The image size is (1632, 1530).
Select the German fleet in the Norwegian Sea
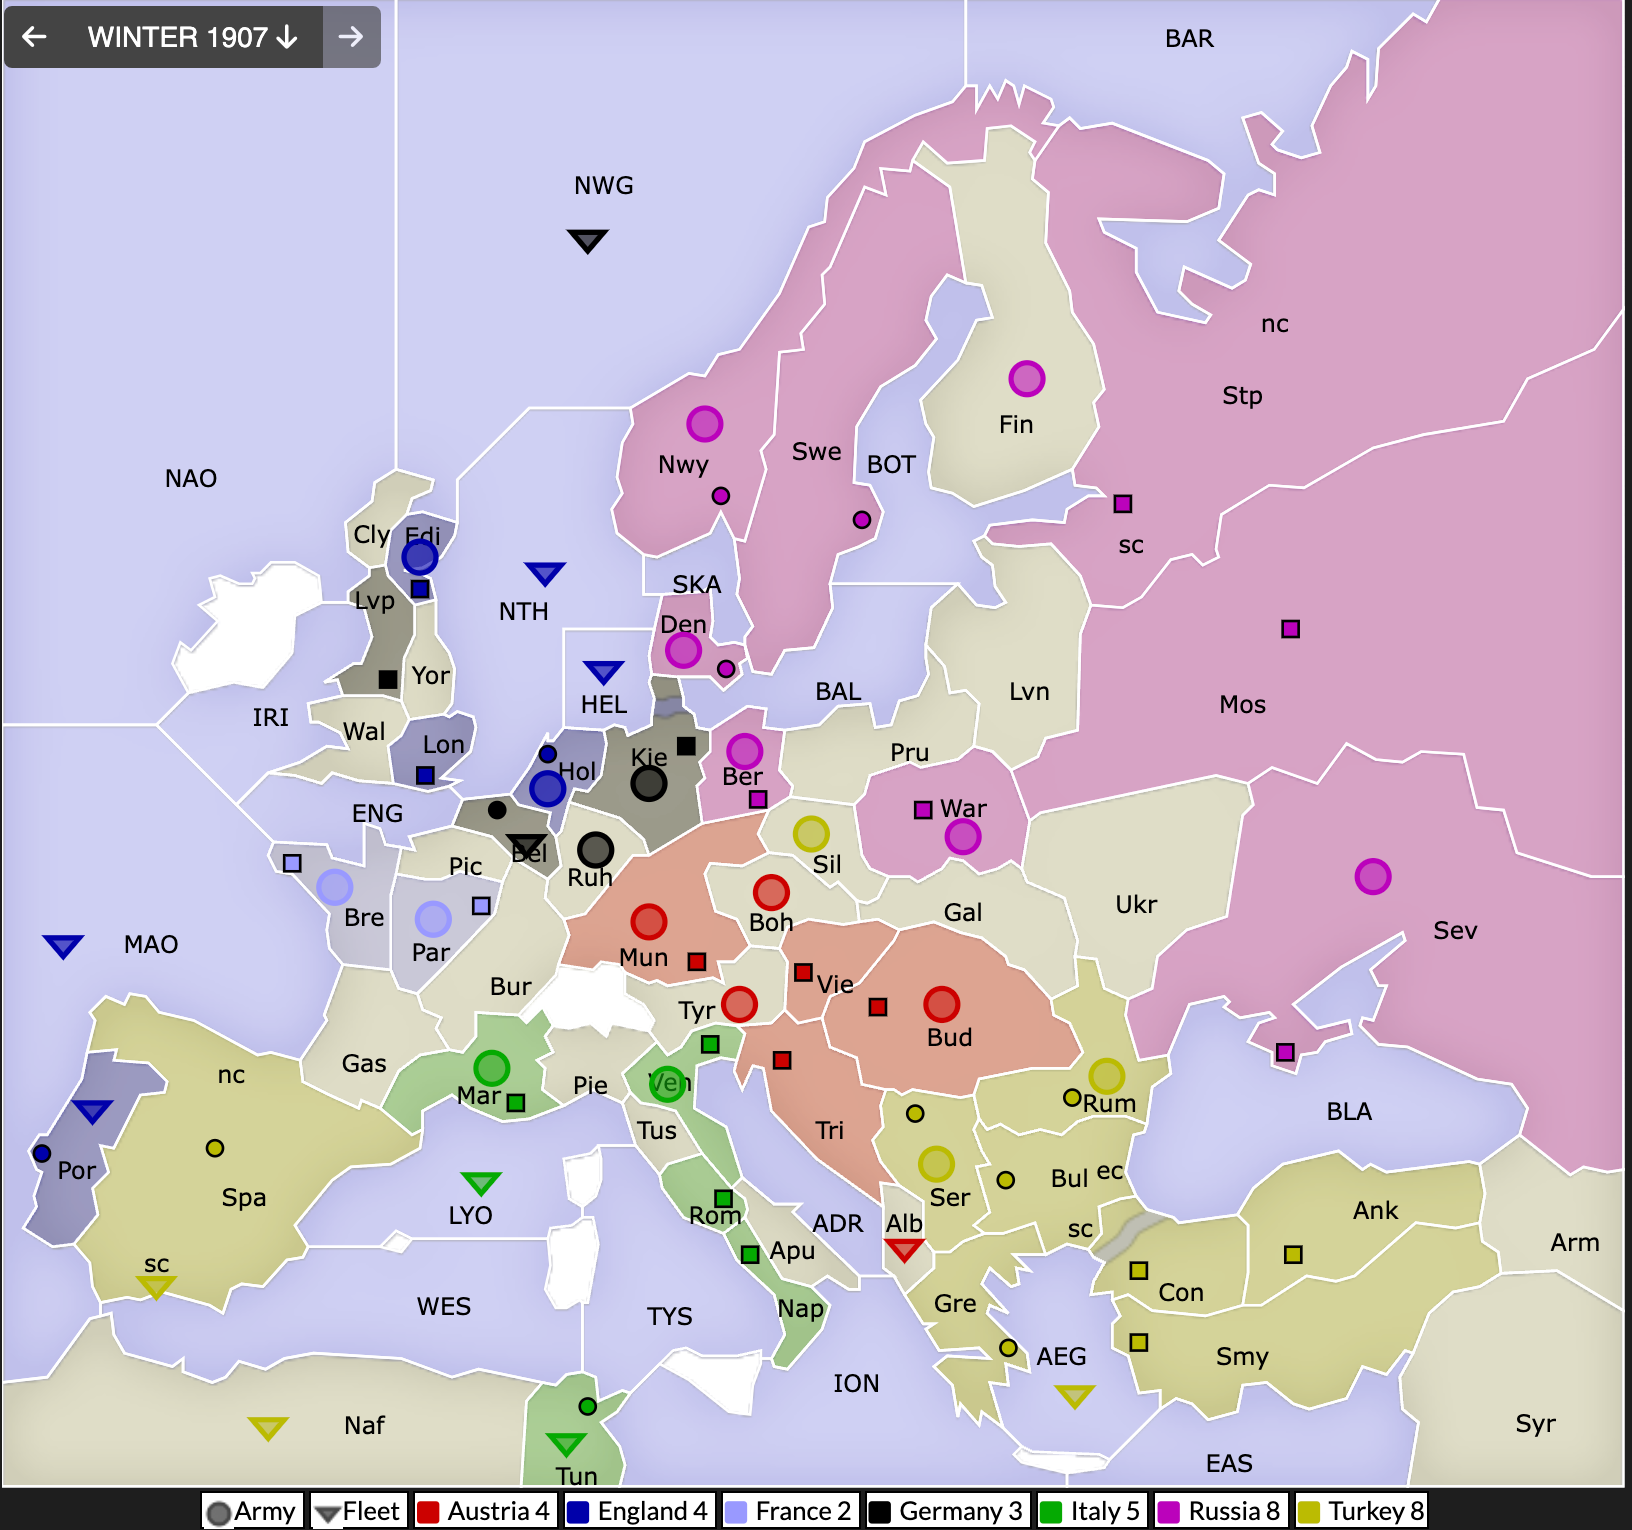tap(587, 241)
